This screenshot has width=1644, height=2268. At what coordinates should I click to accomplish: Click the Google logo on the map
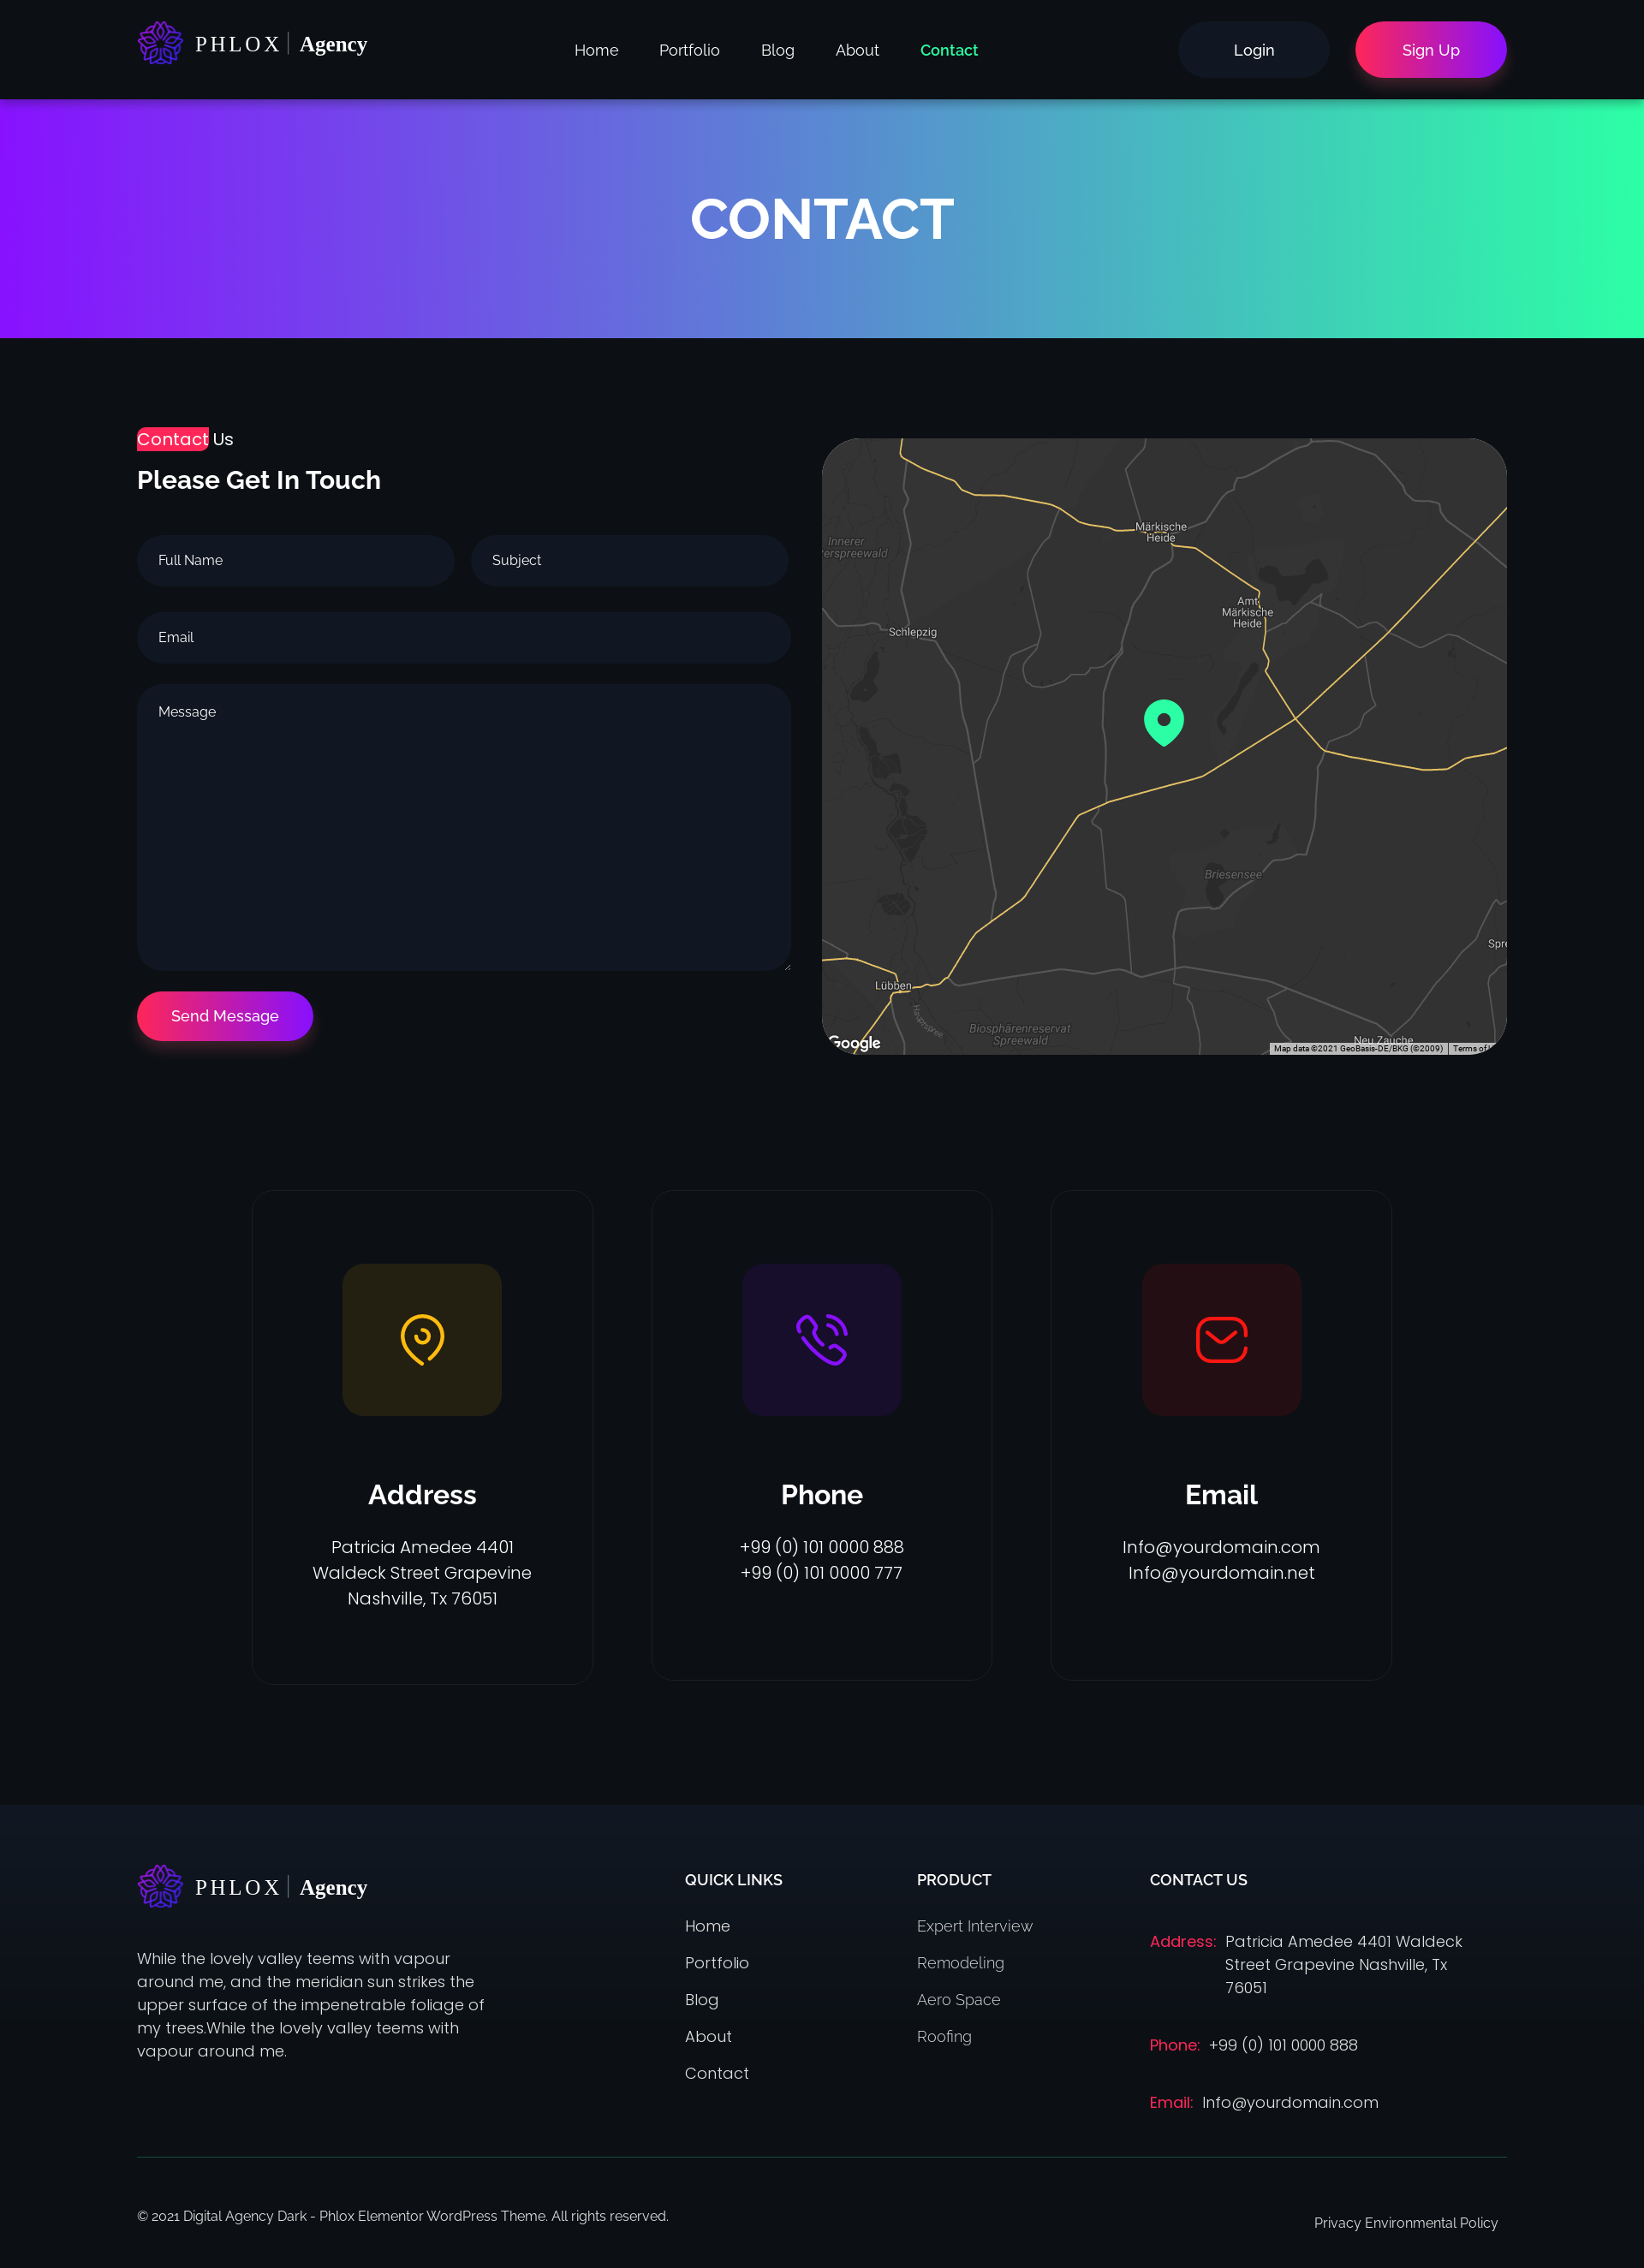tap(855, 1043)
